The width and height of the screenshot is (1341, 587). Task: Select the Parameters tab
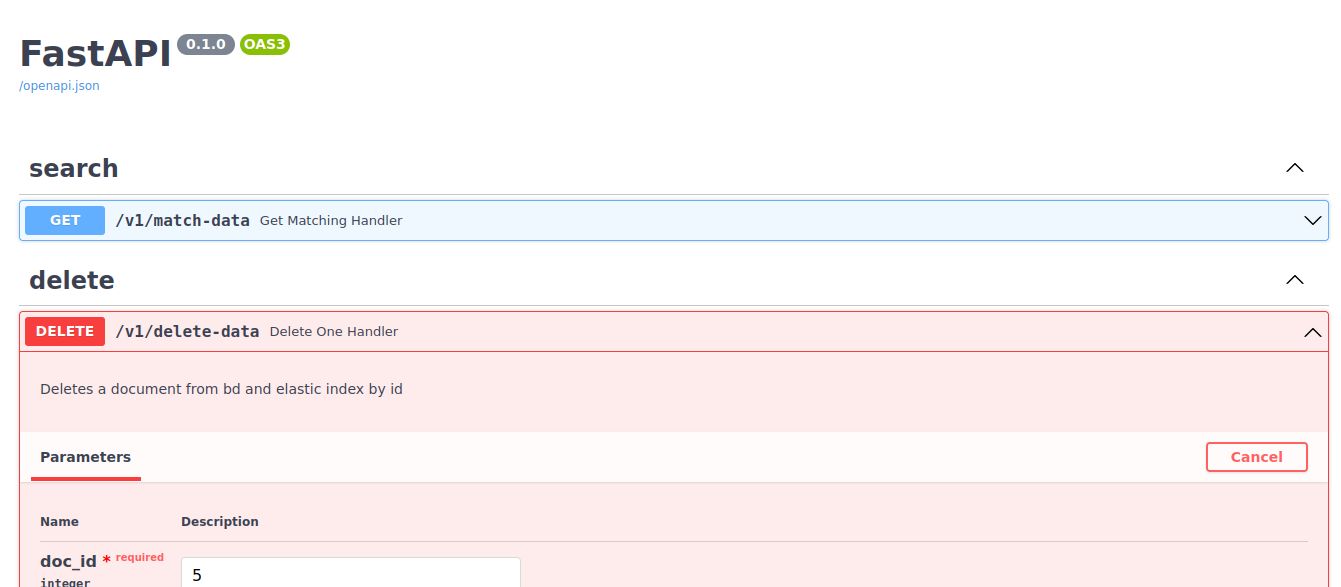pos(85,457)
